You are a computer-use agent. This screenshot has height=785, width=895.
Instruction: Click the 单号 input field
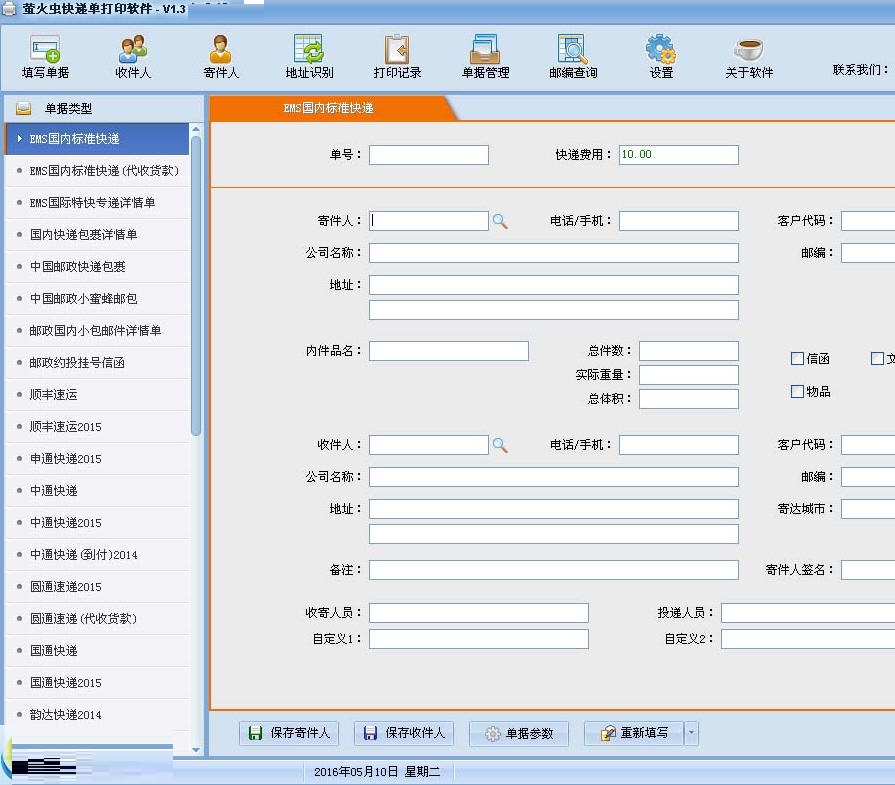pyautogui.click(x=429, y=155)
